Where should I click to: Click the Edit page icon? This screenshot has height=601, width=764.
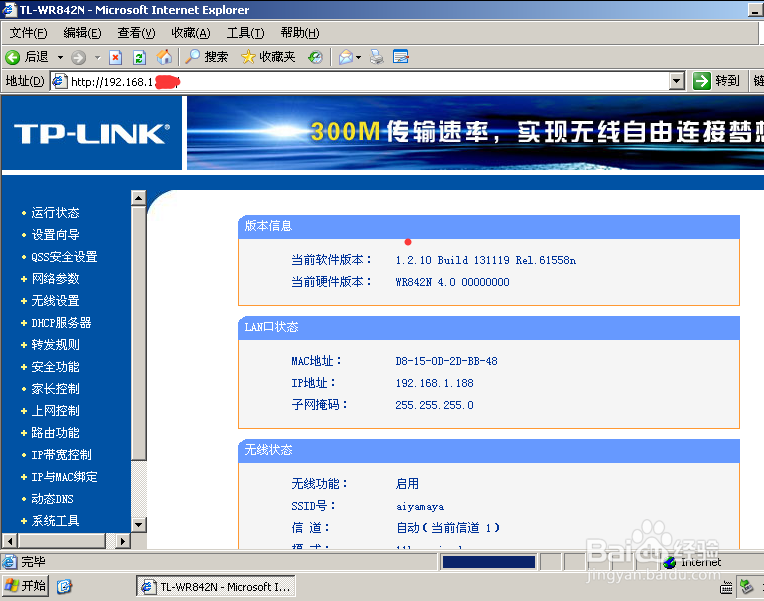coord(401,57)
